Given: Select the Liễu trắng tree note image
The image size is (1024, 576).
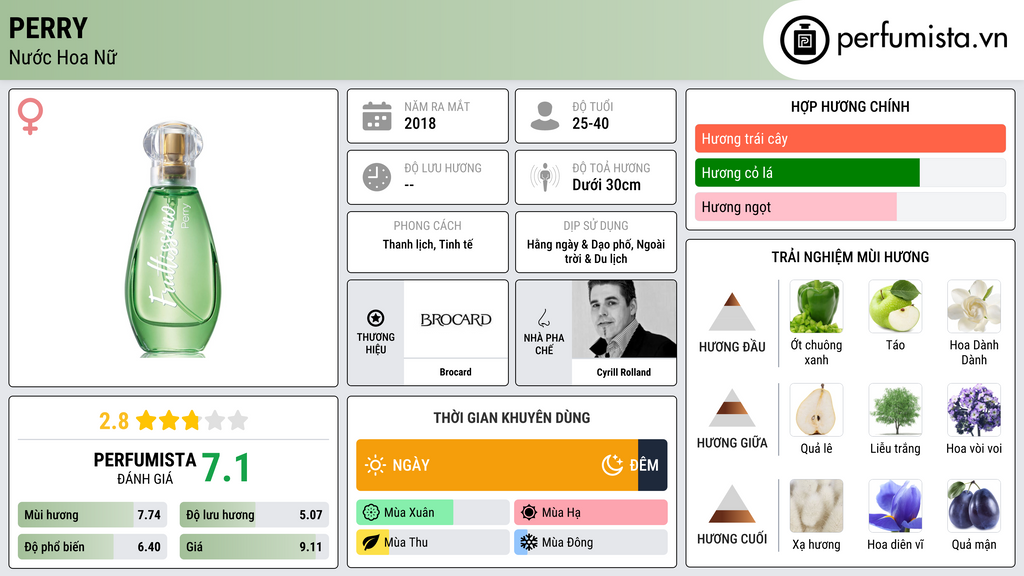Looking at the screenshot, I should 895,409.
